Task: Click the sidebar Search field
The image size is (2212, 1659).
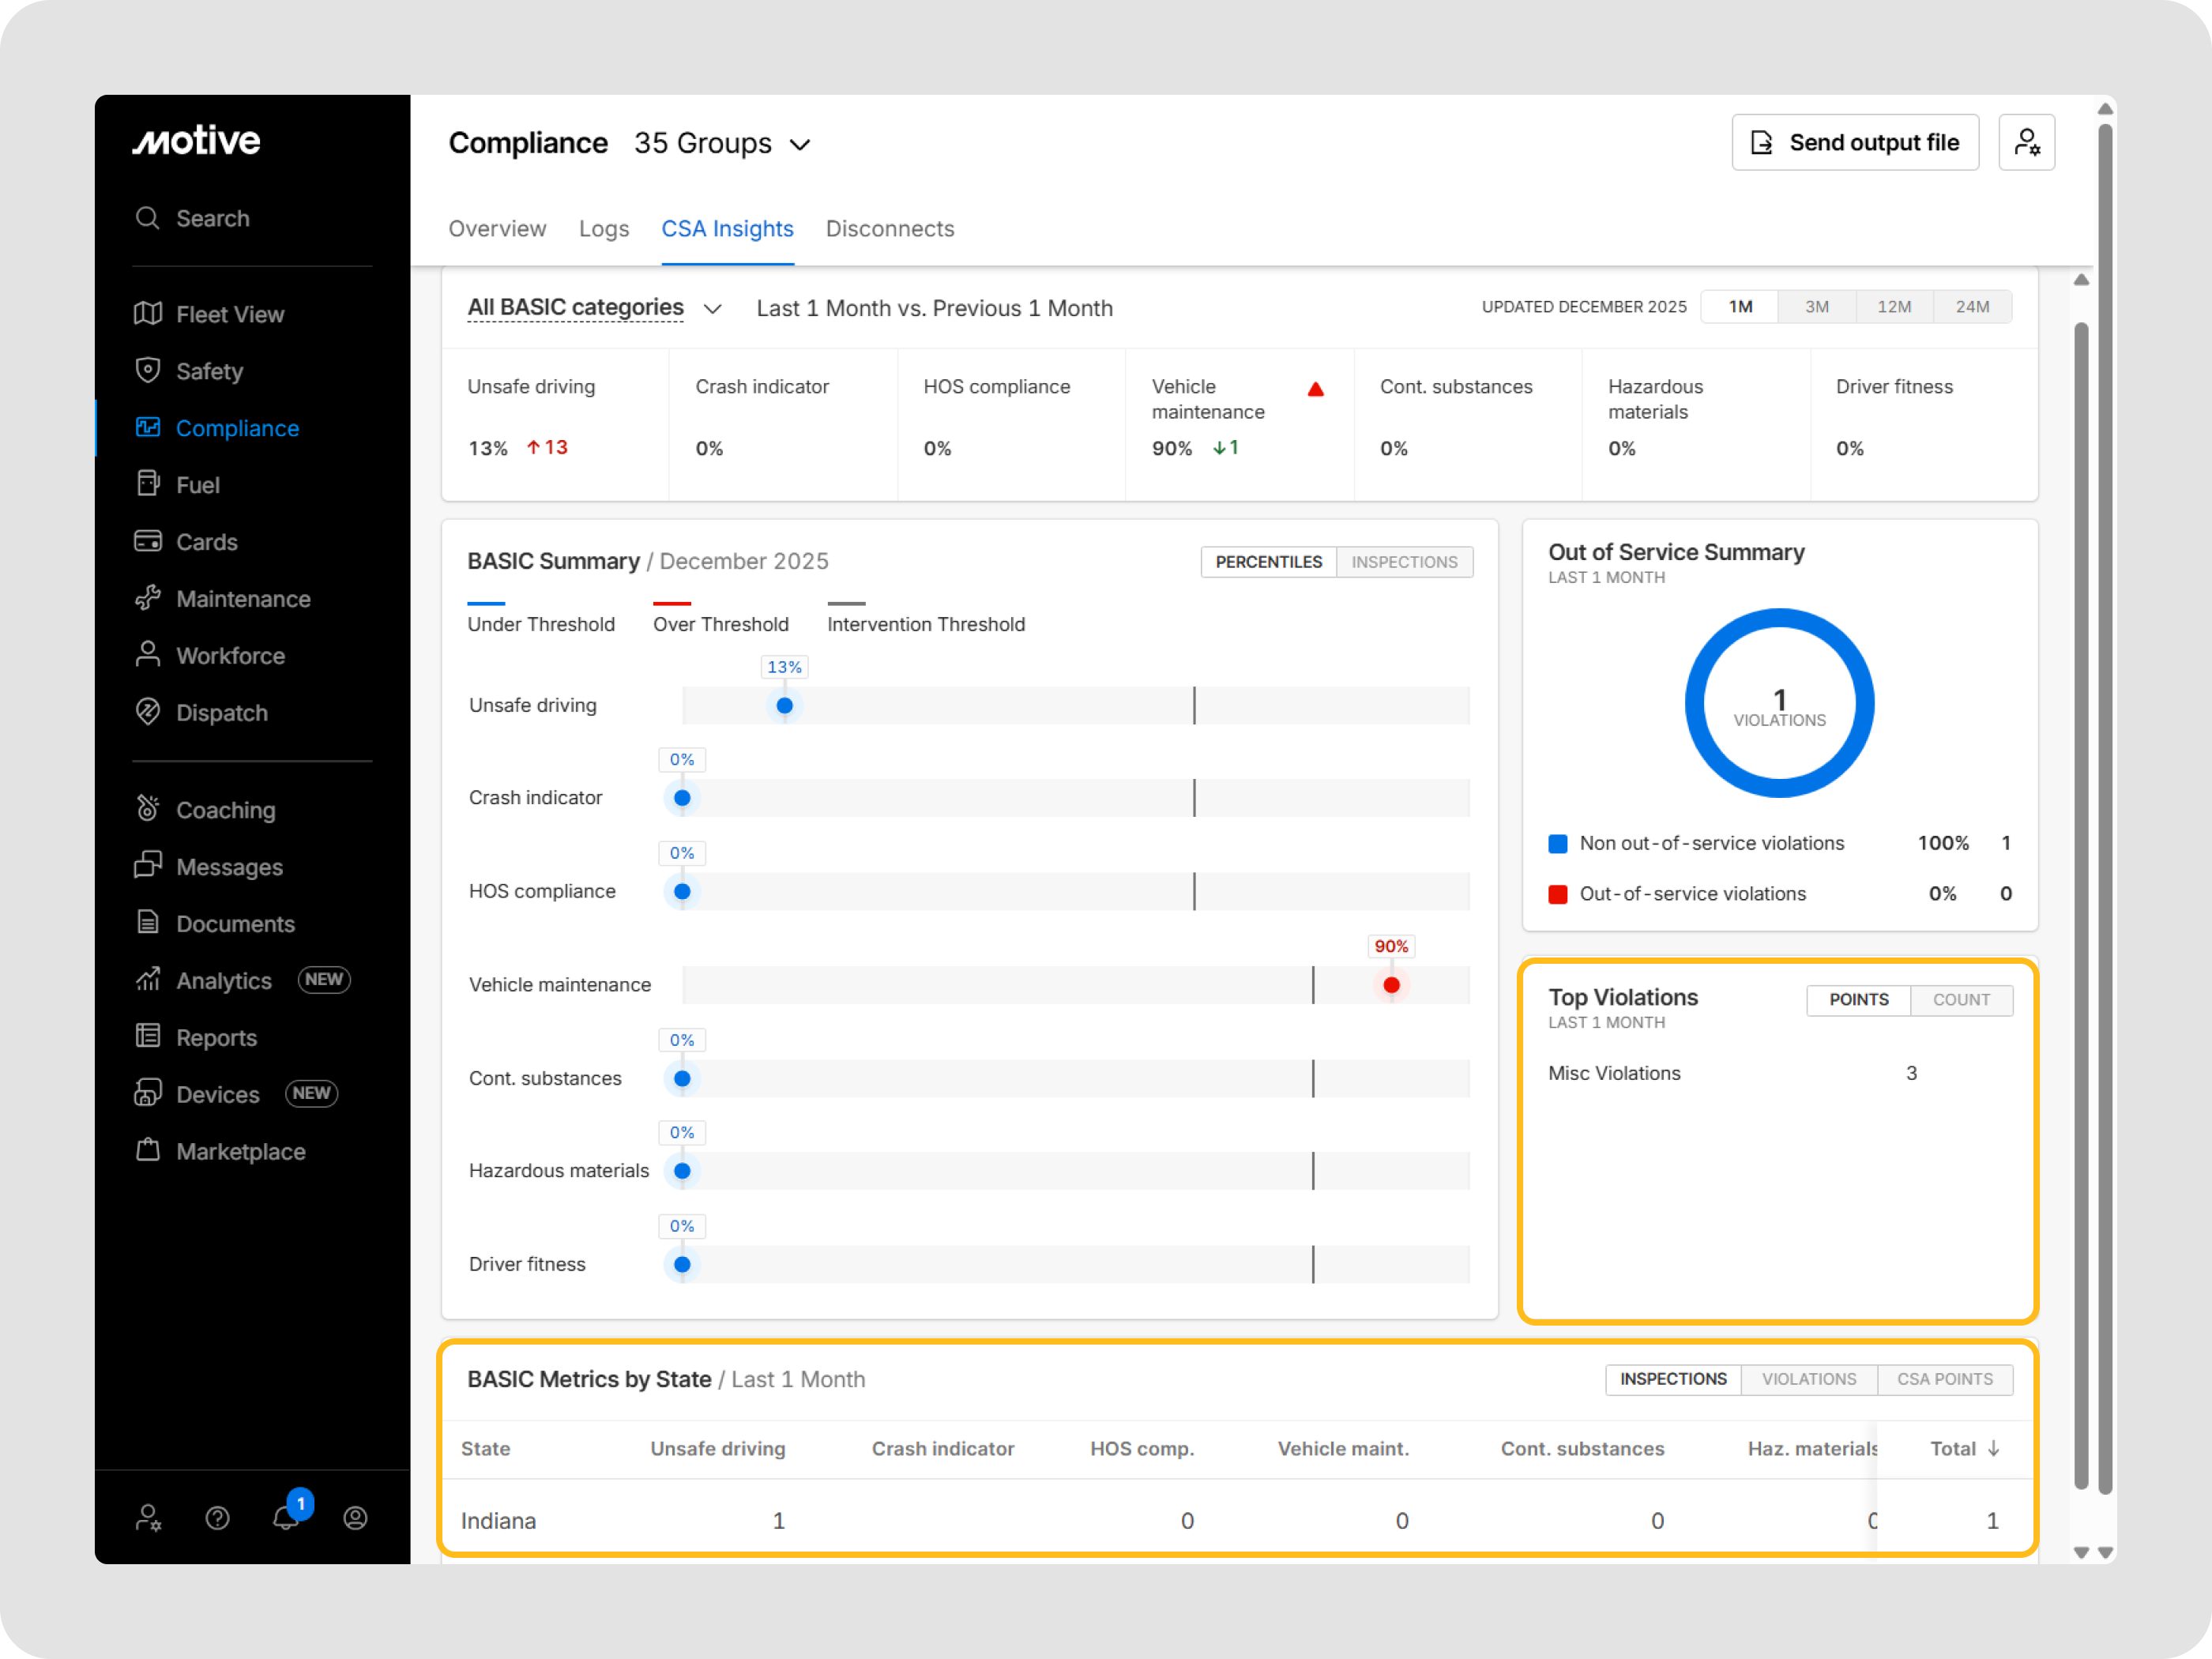Action: [x=213, y=218]
